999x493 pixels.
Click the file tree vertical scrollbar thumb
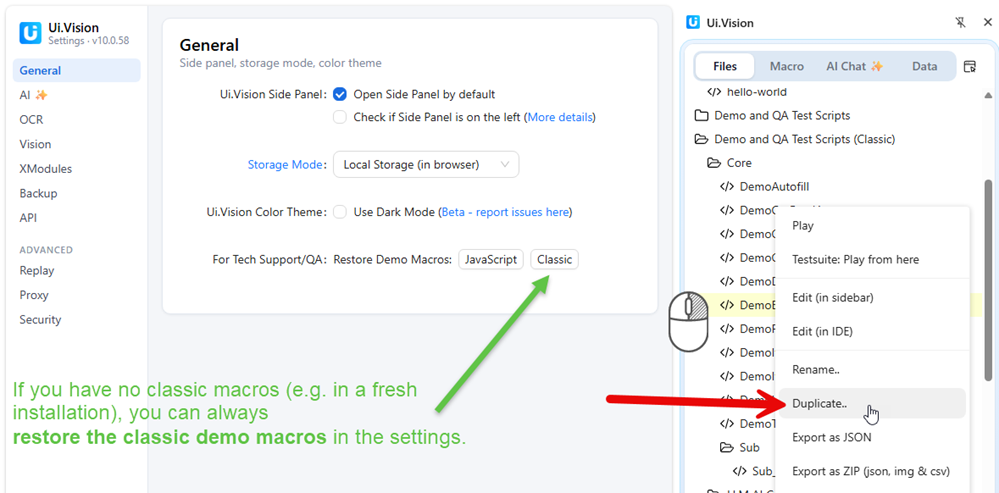(x=988, y=280)
